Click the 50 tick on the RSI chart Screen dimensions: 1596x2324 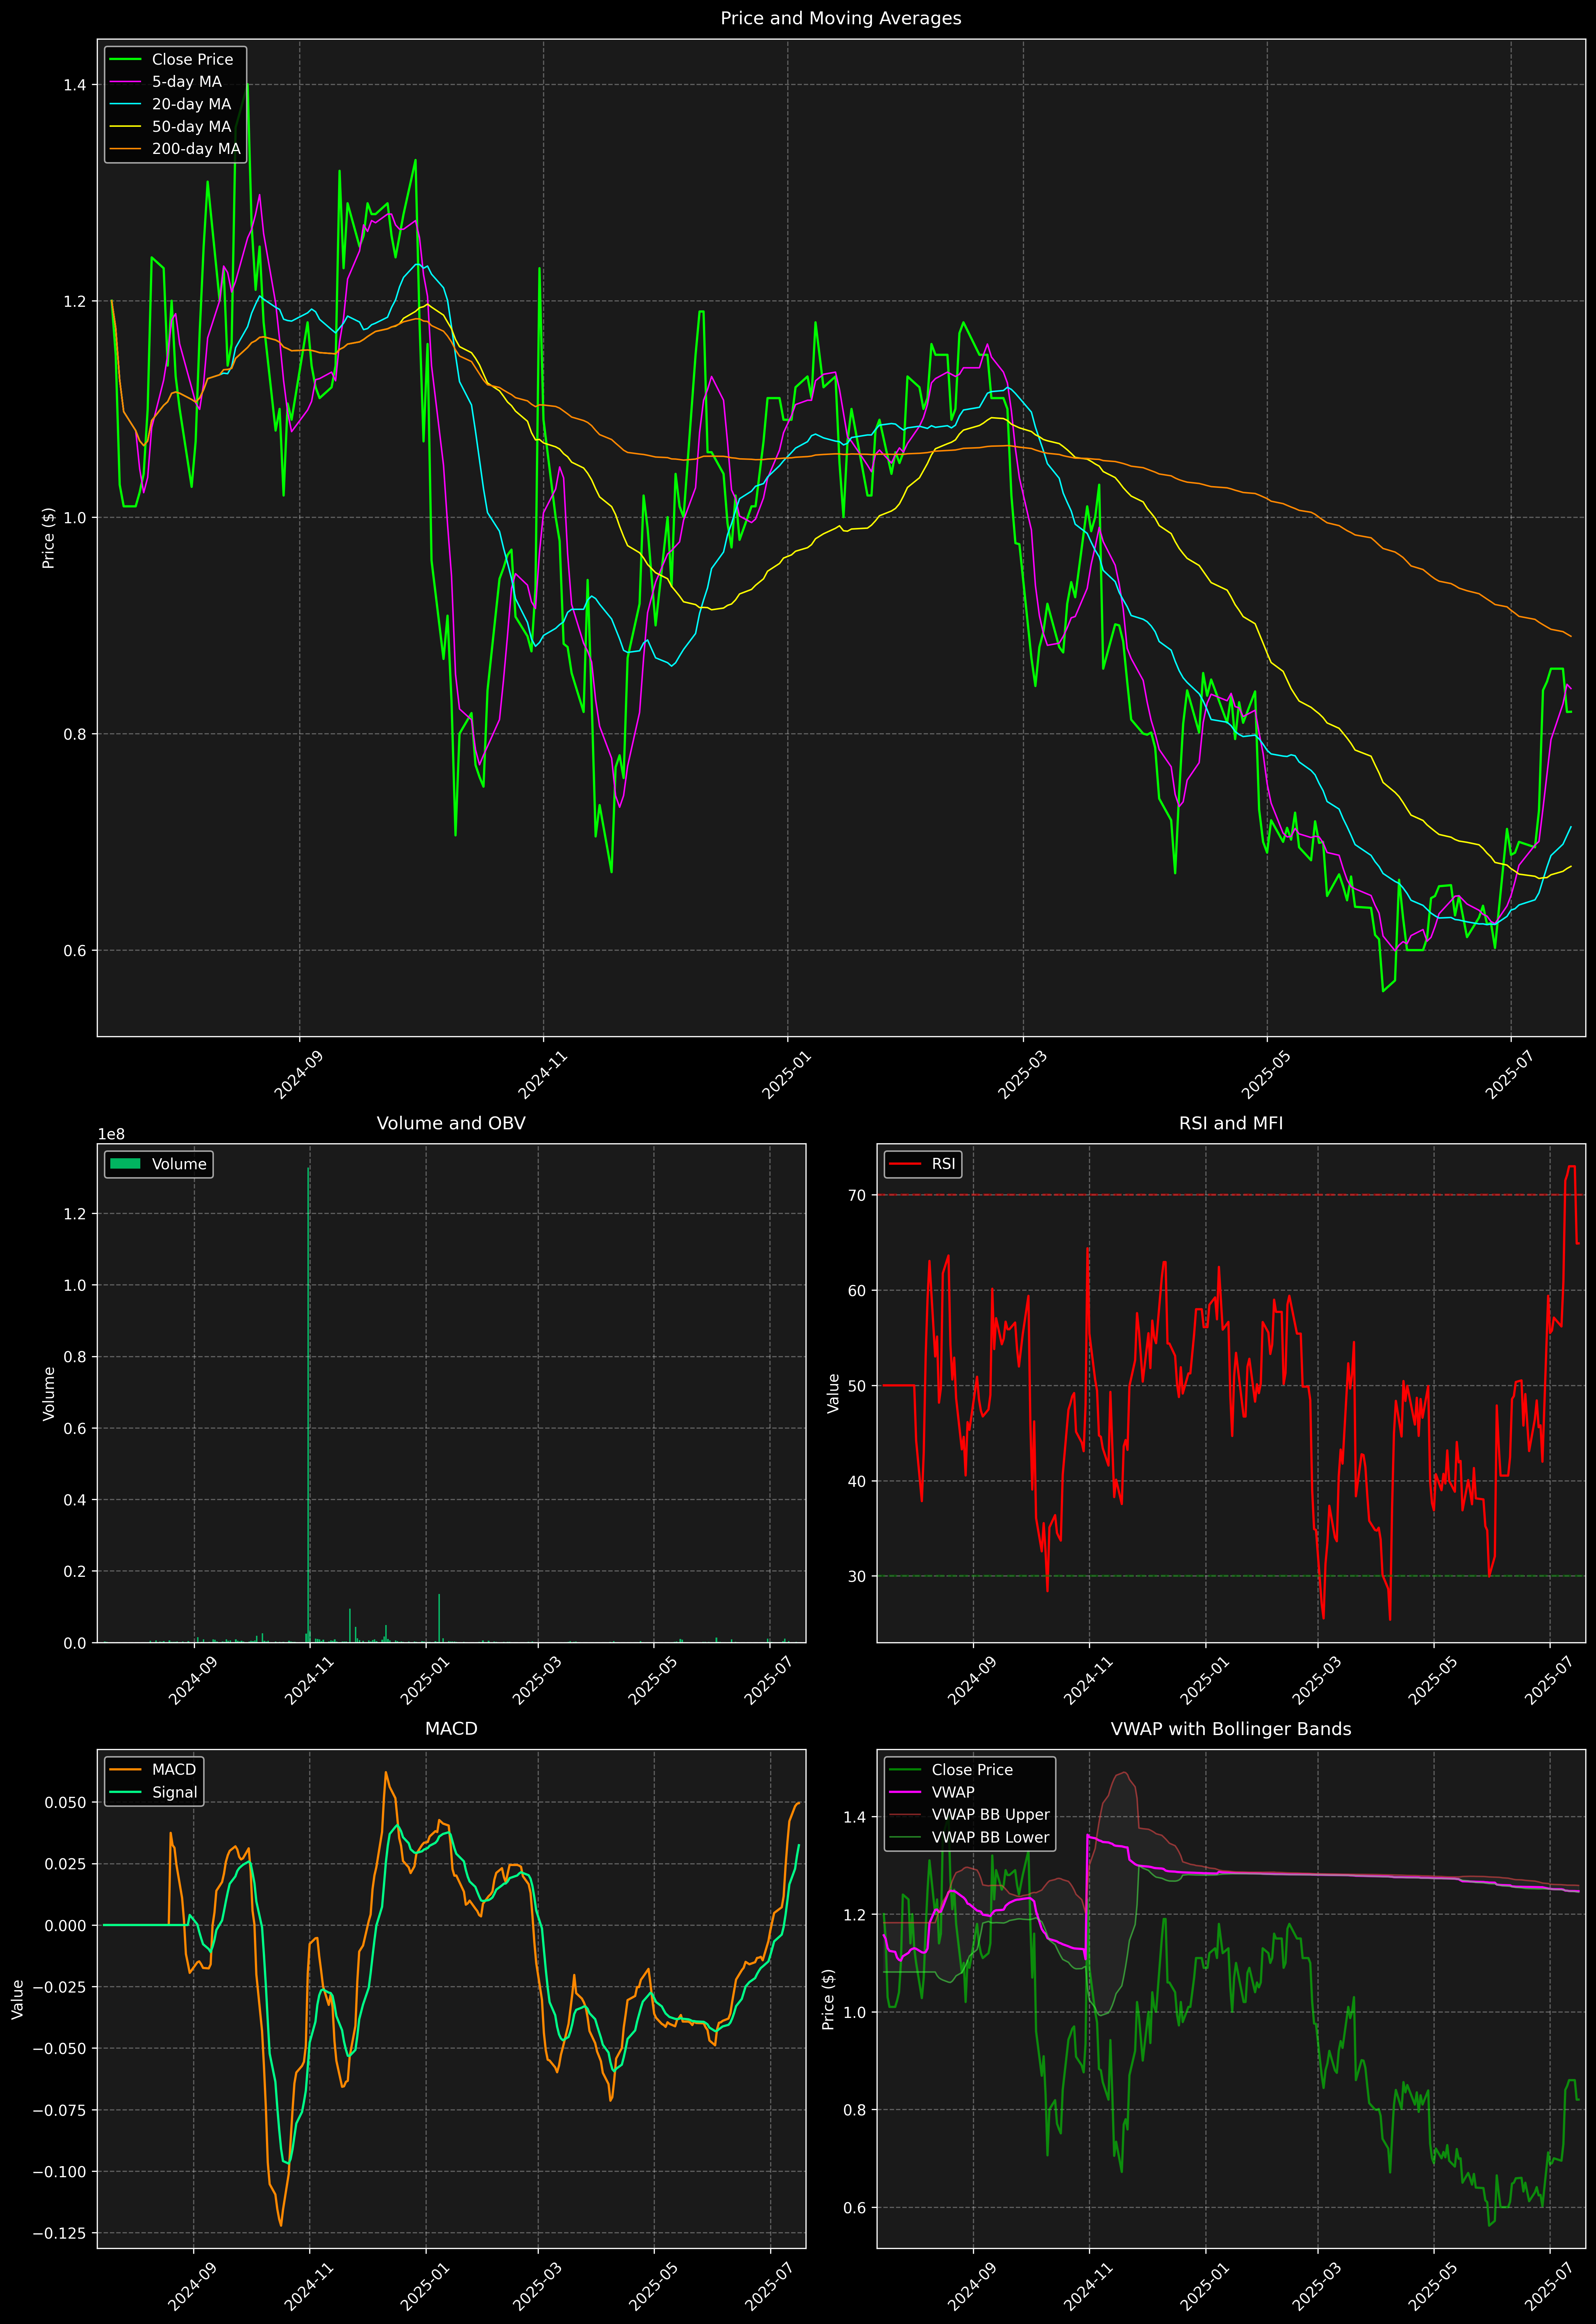857,1386
